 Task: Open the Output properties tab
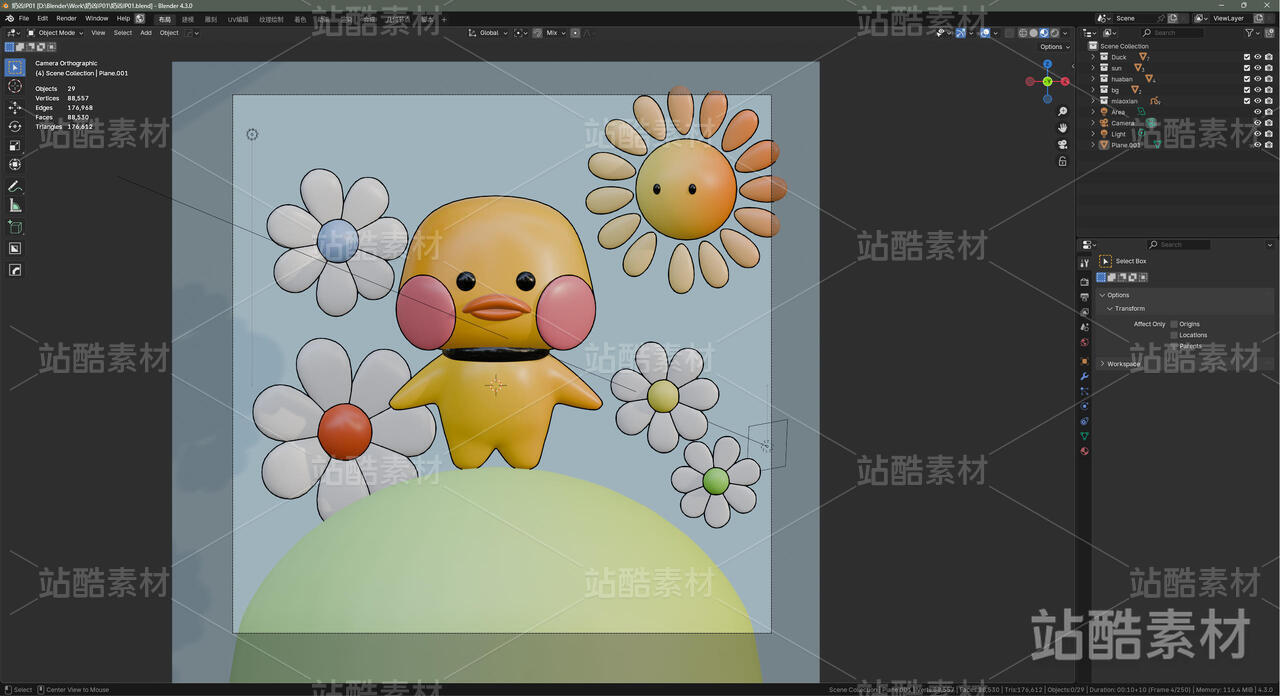point(1084,297)
